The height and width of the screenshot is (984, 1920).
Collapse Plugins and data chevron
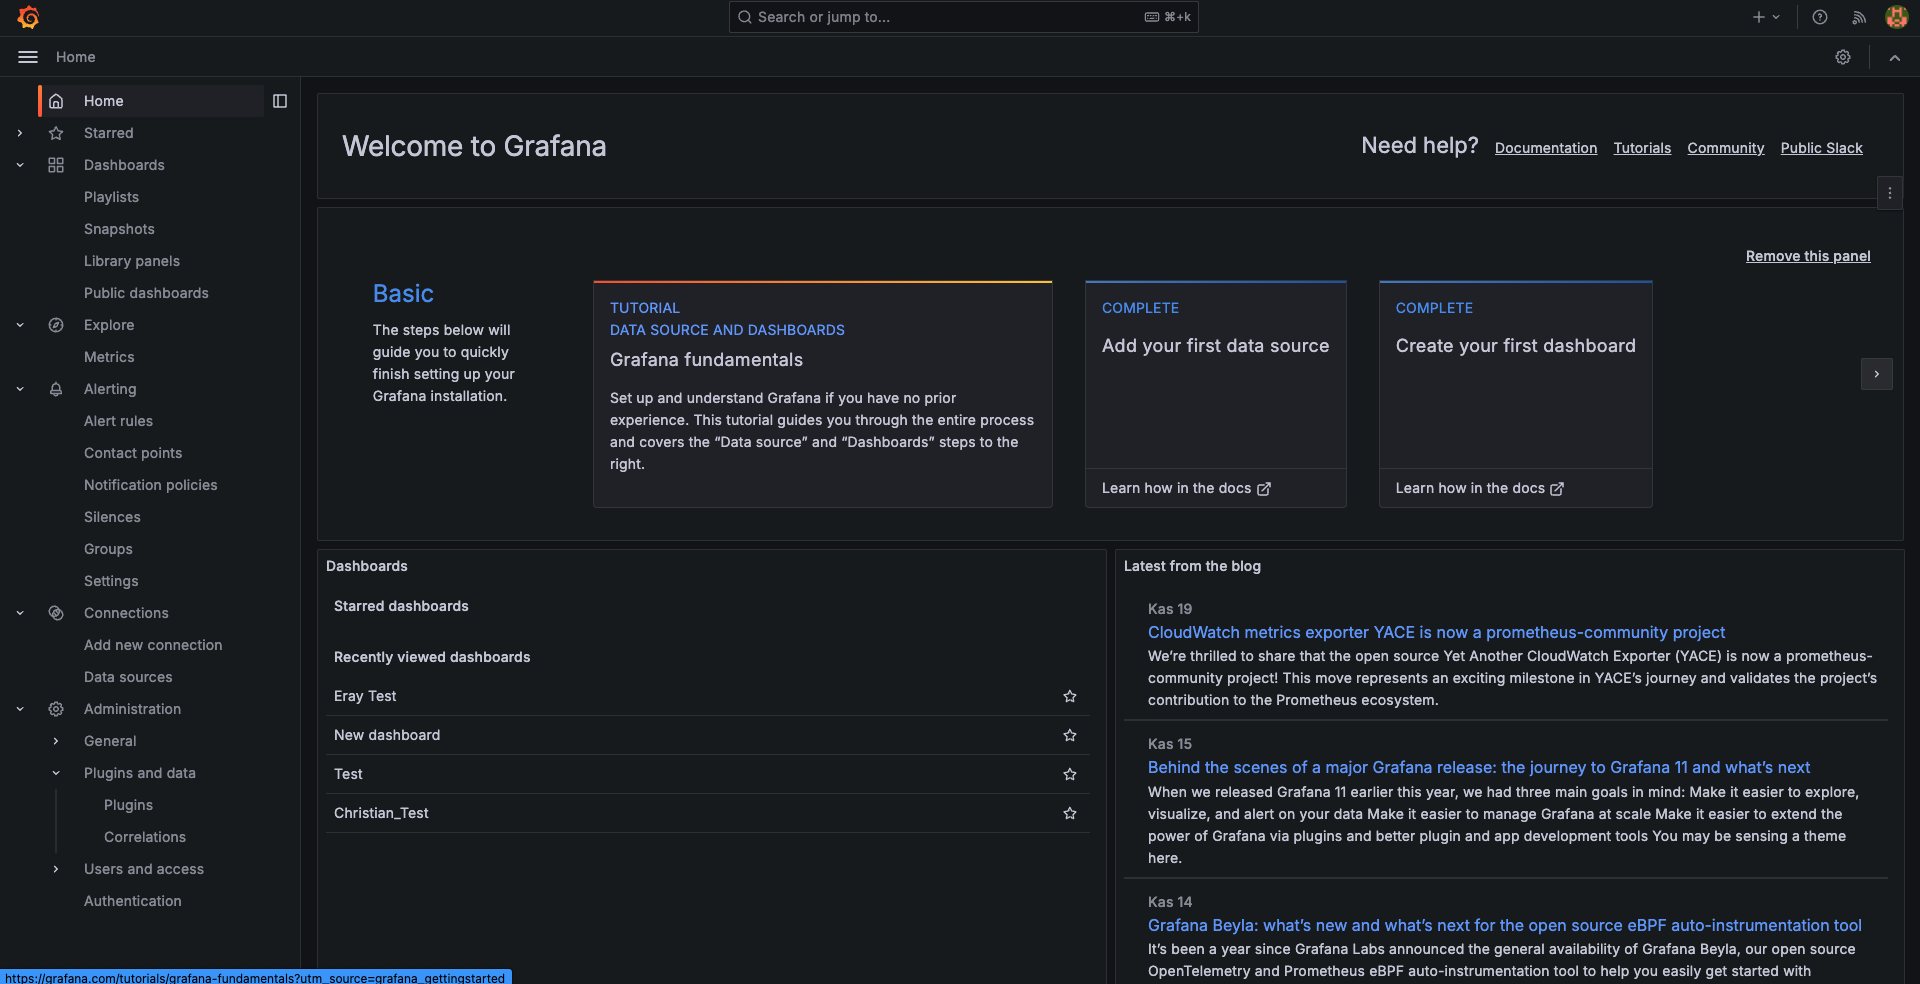(x=56, y=773)
